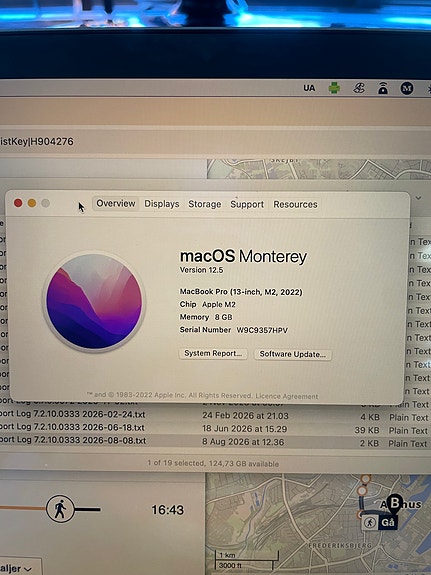Click the round M icon in menu bar
The width and height of the screenshot is (431, 575).
pyautogui.click(x=406, y=88)
